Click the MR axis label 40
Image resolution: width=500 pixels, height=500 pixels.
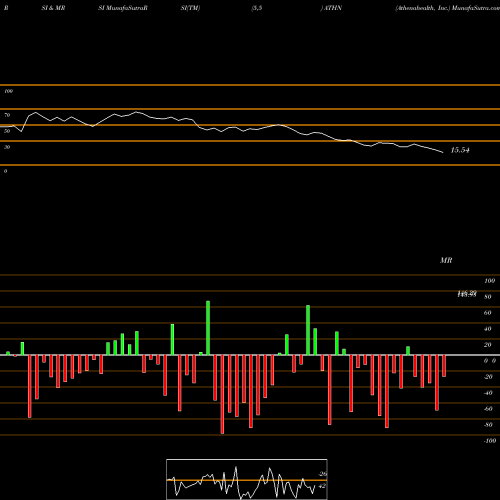click(x=488, y=329)
